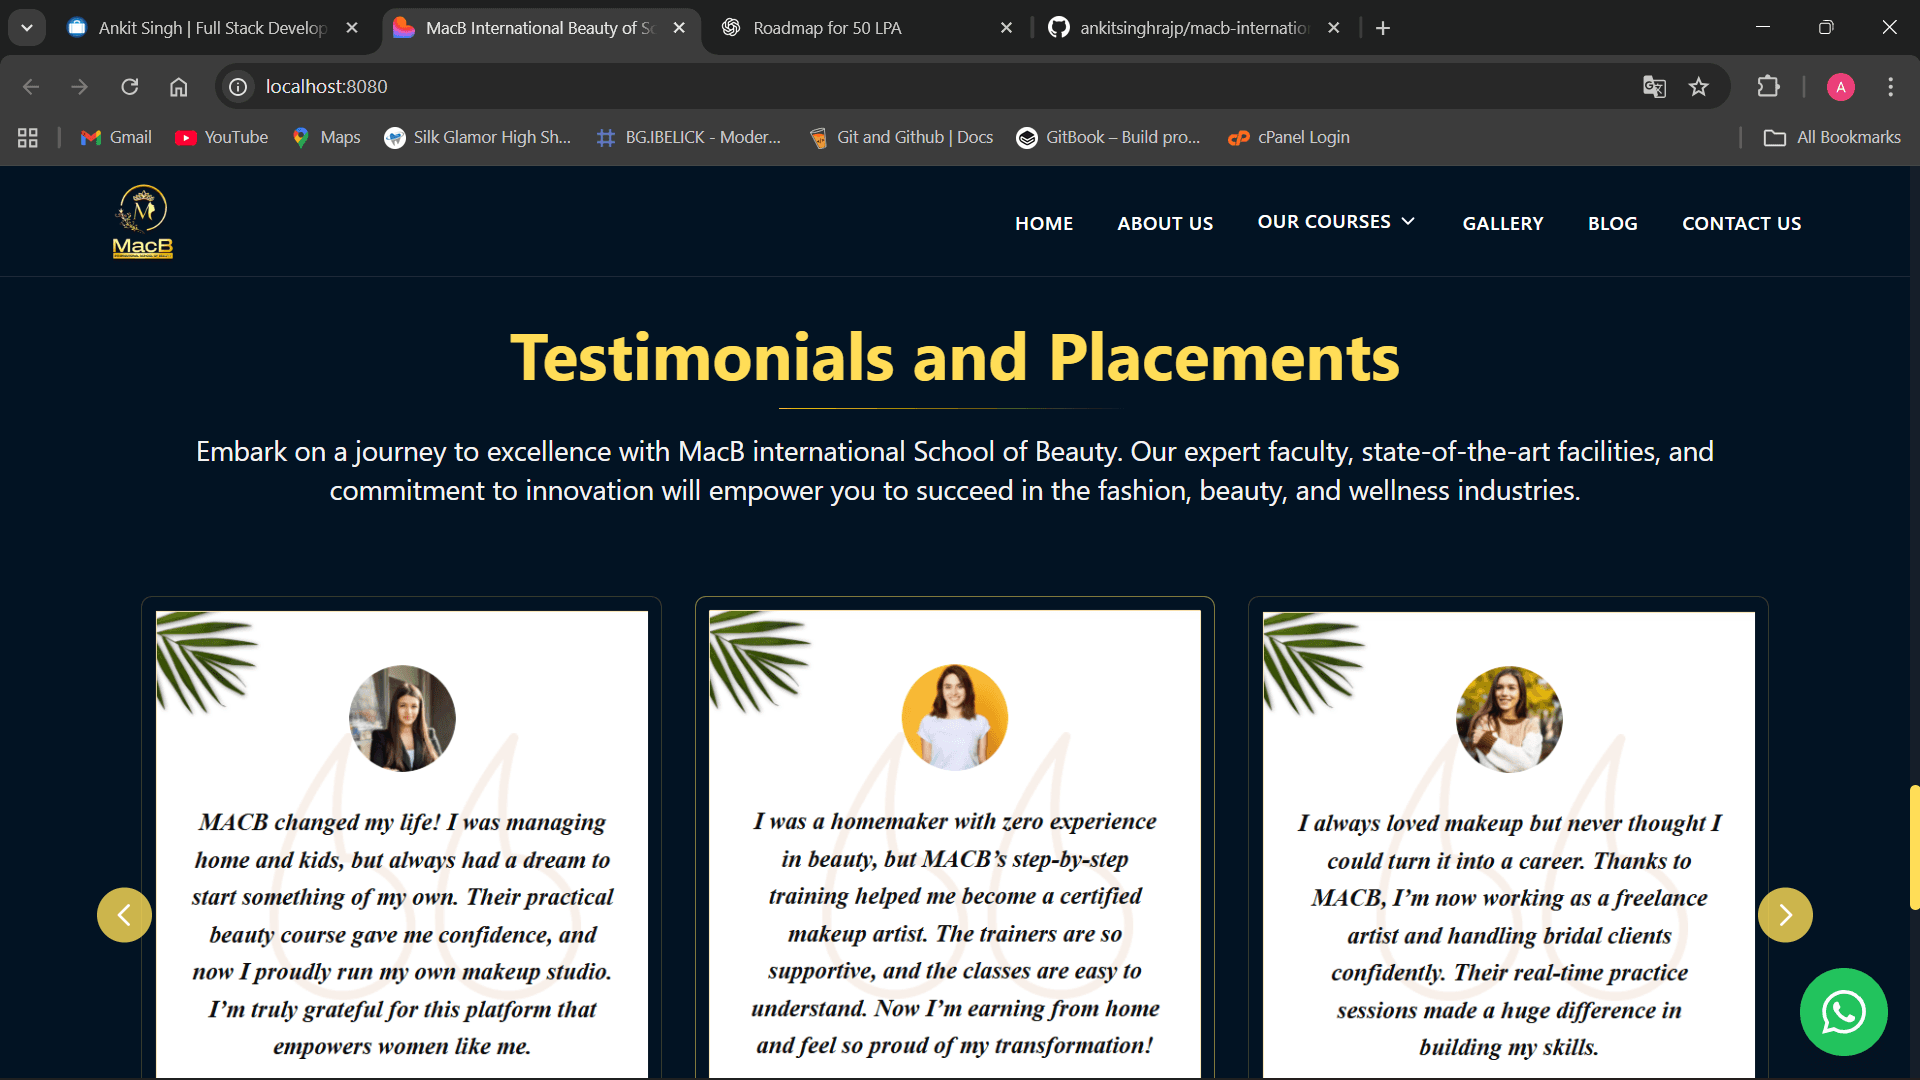Open the Contact Us page link

point(1741,224)
